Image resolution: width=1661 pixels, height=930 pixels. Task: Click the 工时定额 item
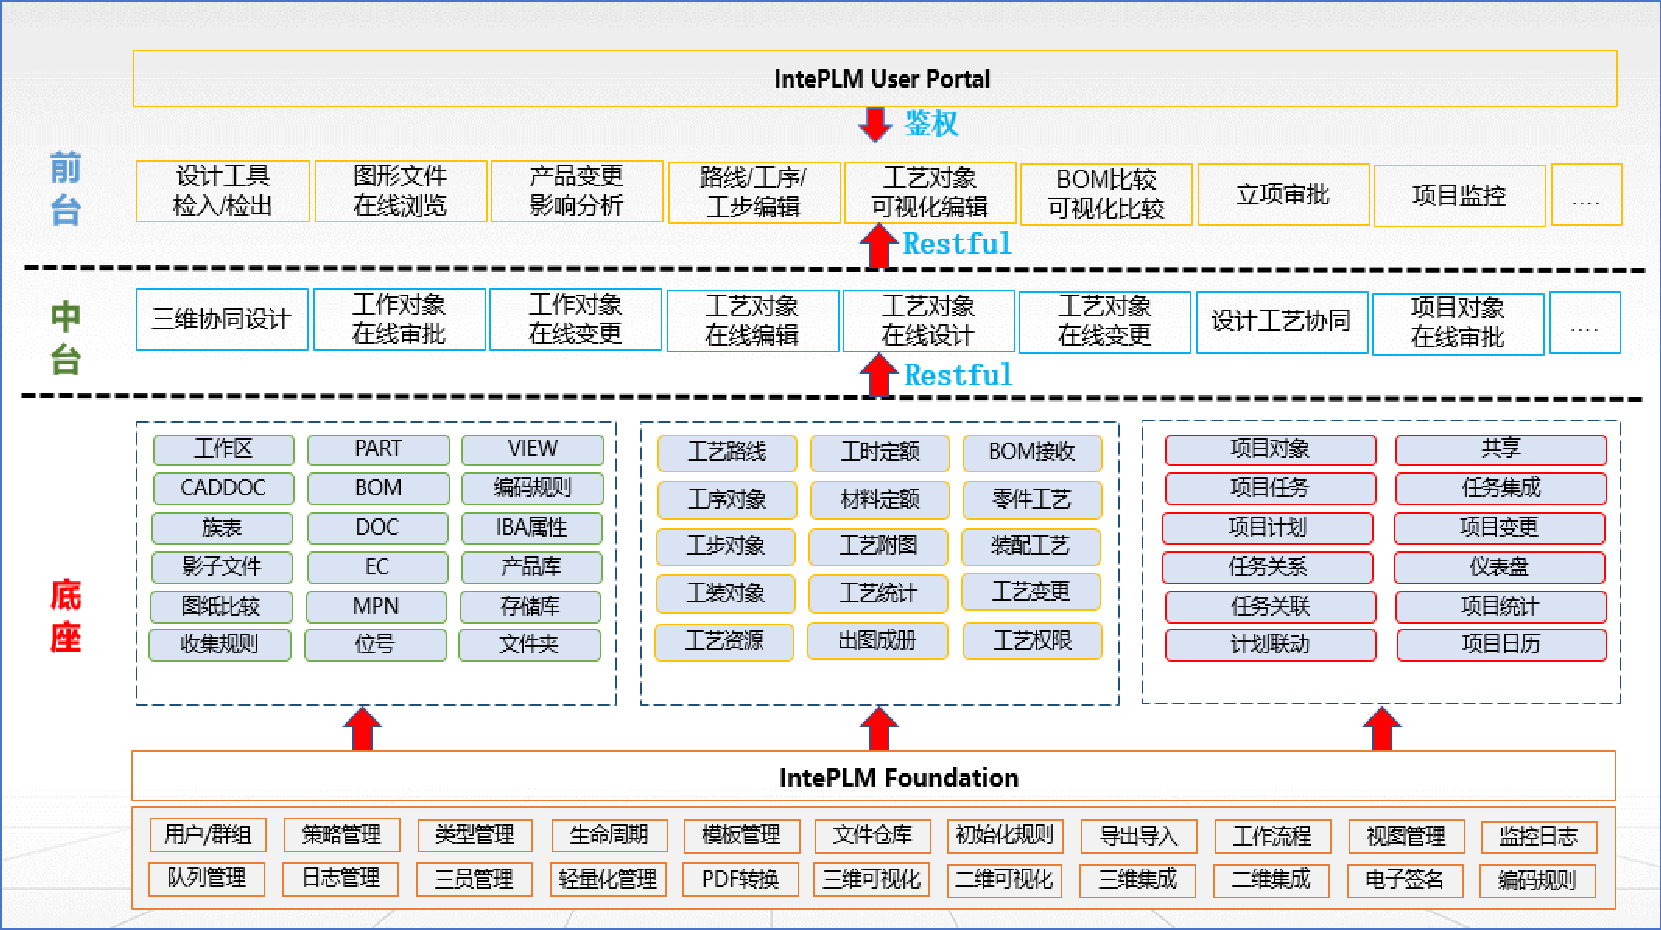coord(880,452)
